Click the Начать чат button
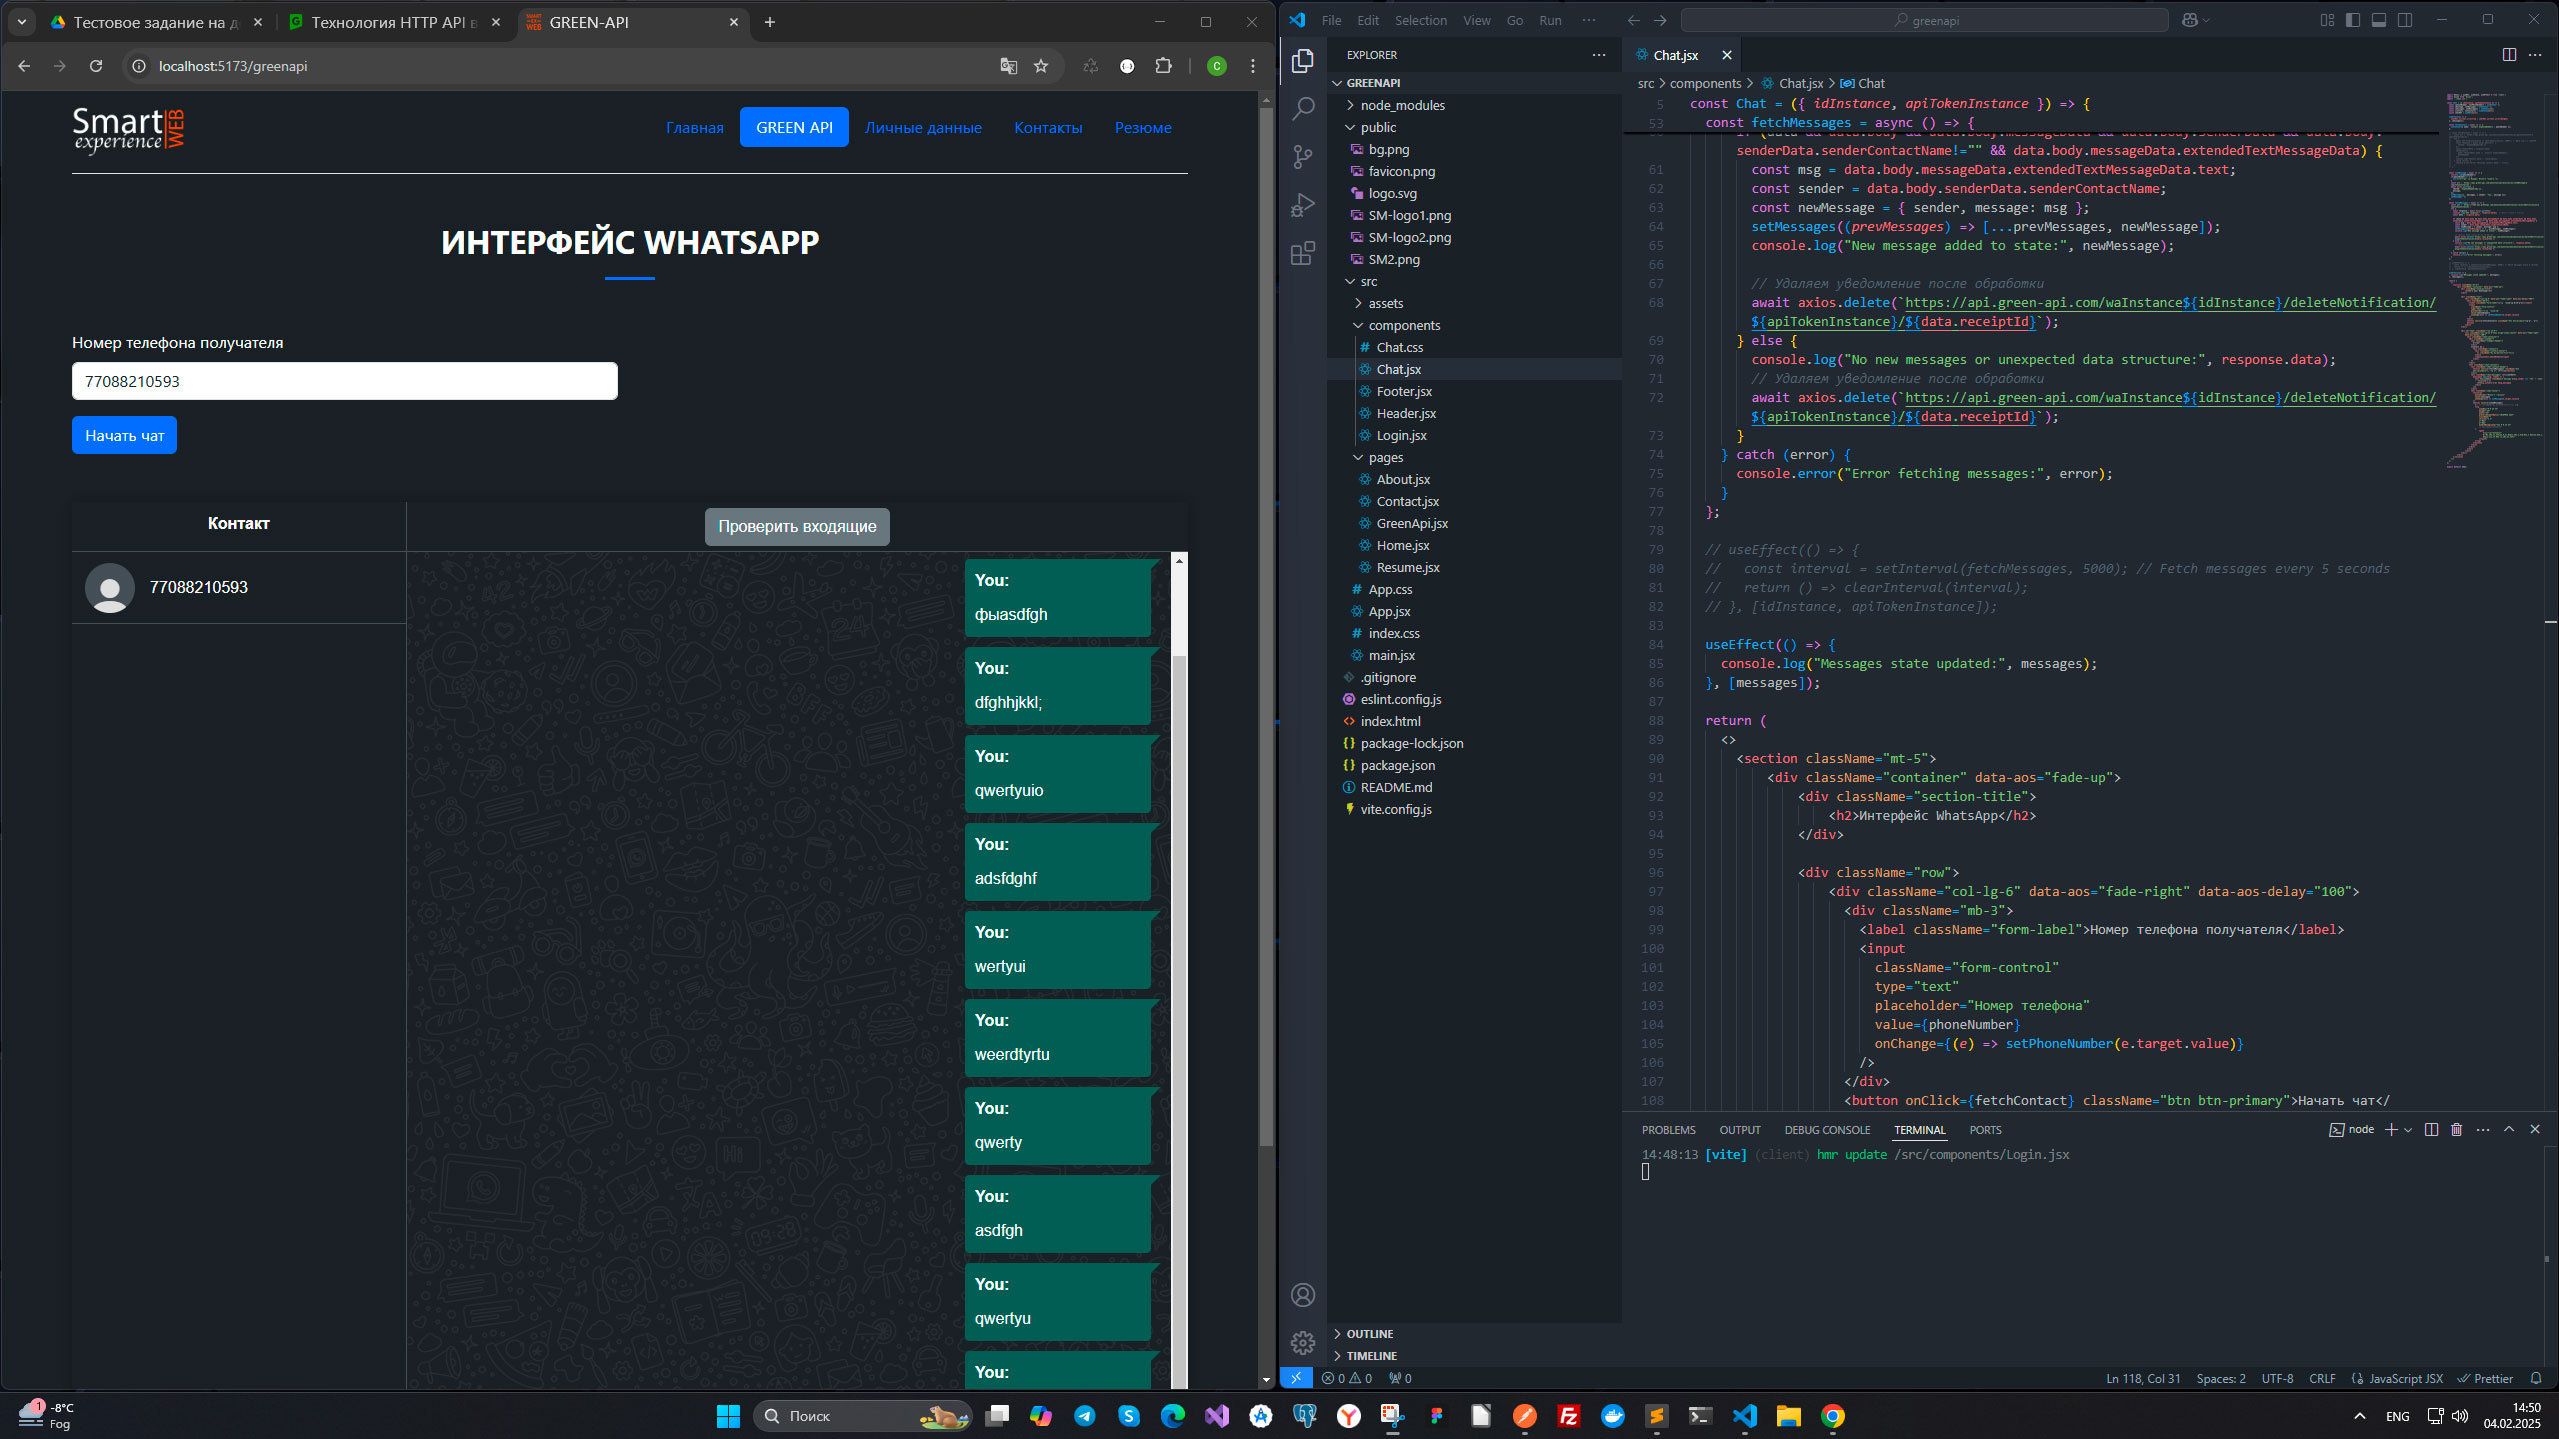The height and width of the screenshot is (1439, 2559). (x=124, y=435)
